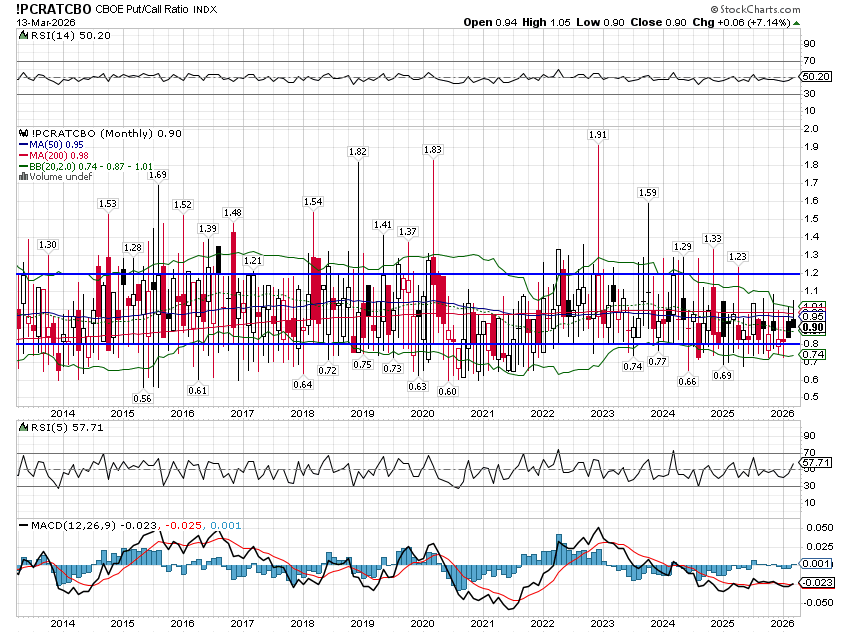
Task: Click the blue MA(50) legend swatch
Action: point(25,144)
